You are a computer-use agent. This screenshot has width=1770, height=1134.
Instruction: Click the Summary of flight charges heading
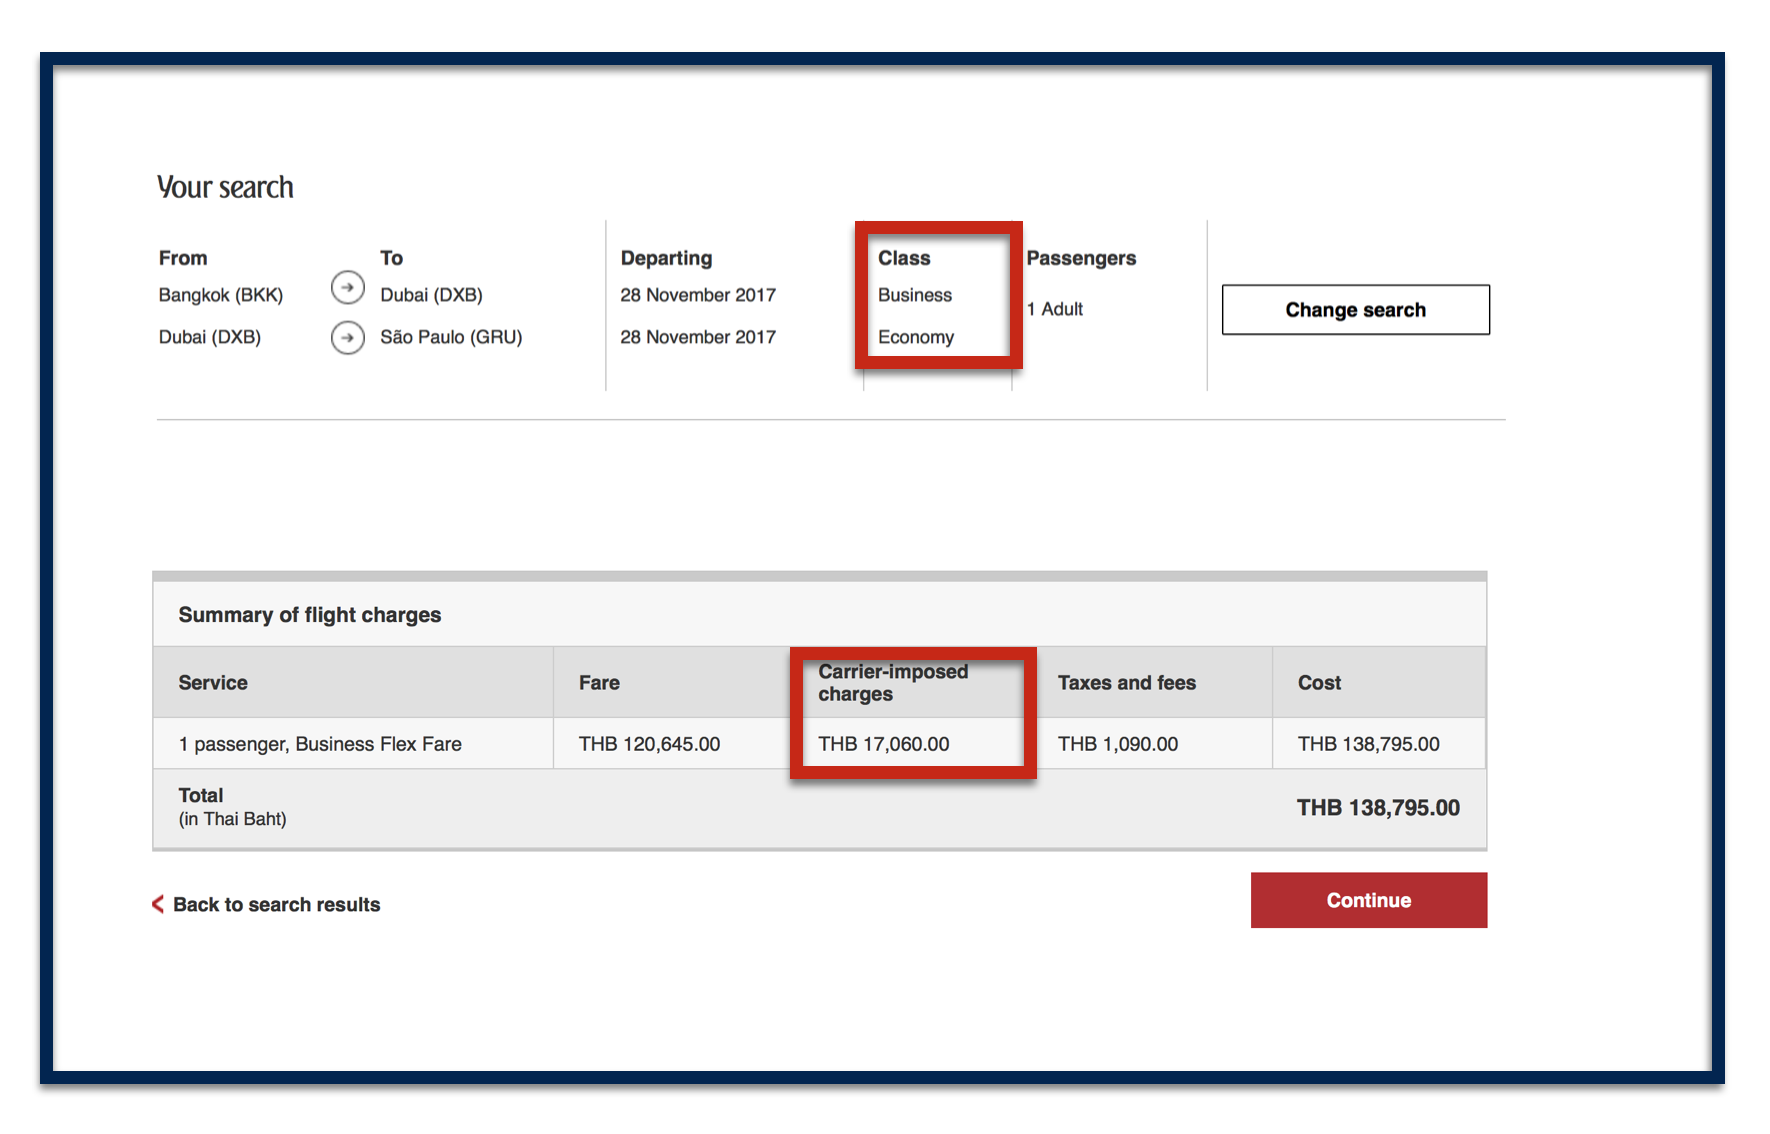310,615
